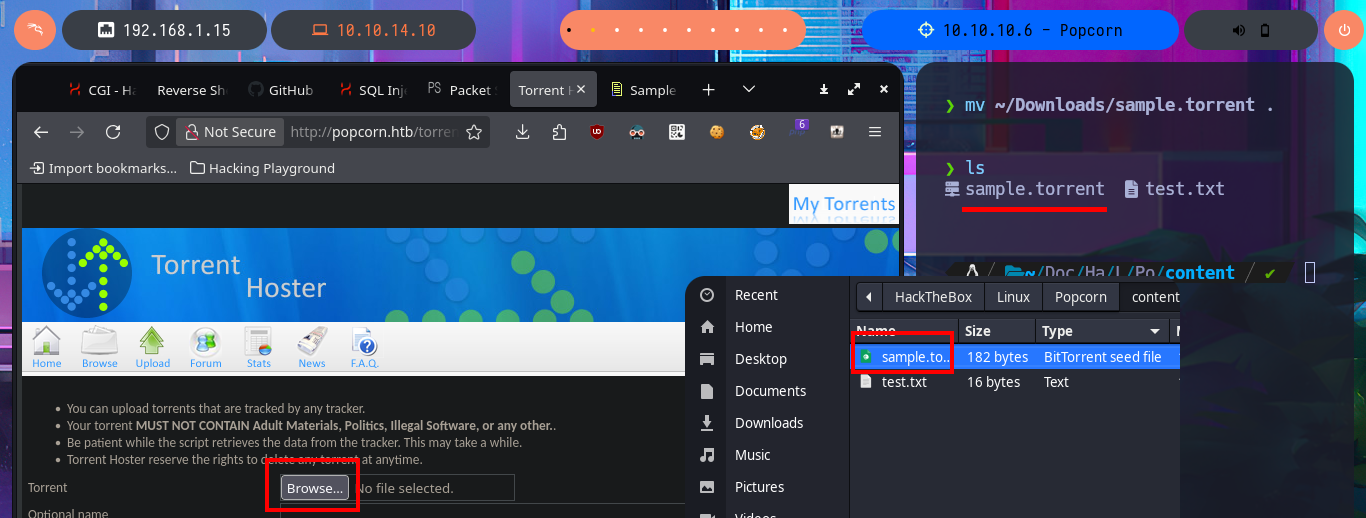Click the Linux path breadcrumb

tap(1013, 297)
